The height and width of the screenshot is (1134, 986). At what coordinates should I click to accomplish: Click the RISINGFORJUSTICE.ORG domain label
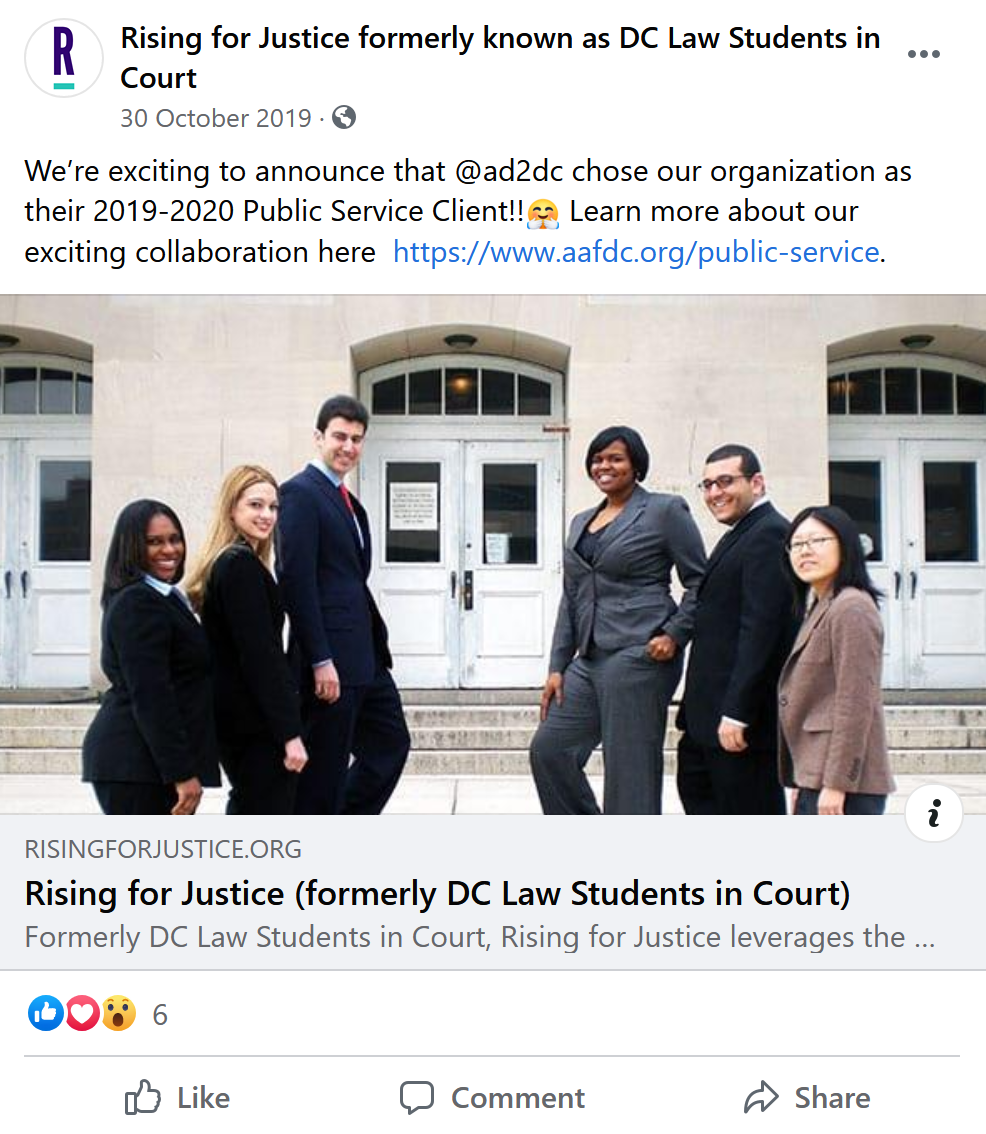(163, 849)
